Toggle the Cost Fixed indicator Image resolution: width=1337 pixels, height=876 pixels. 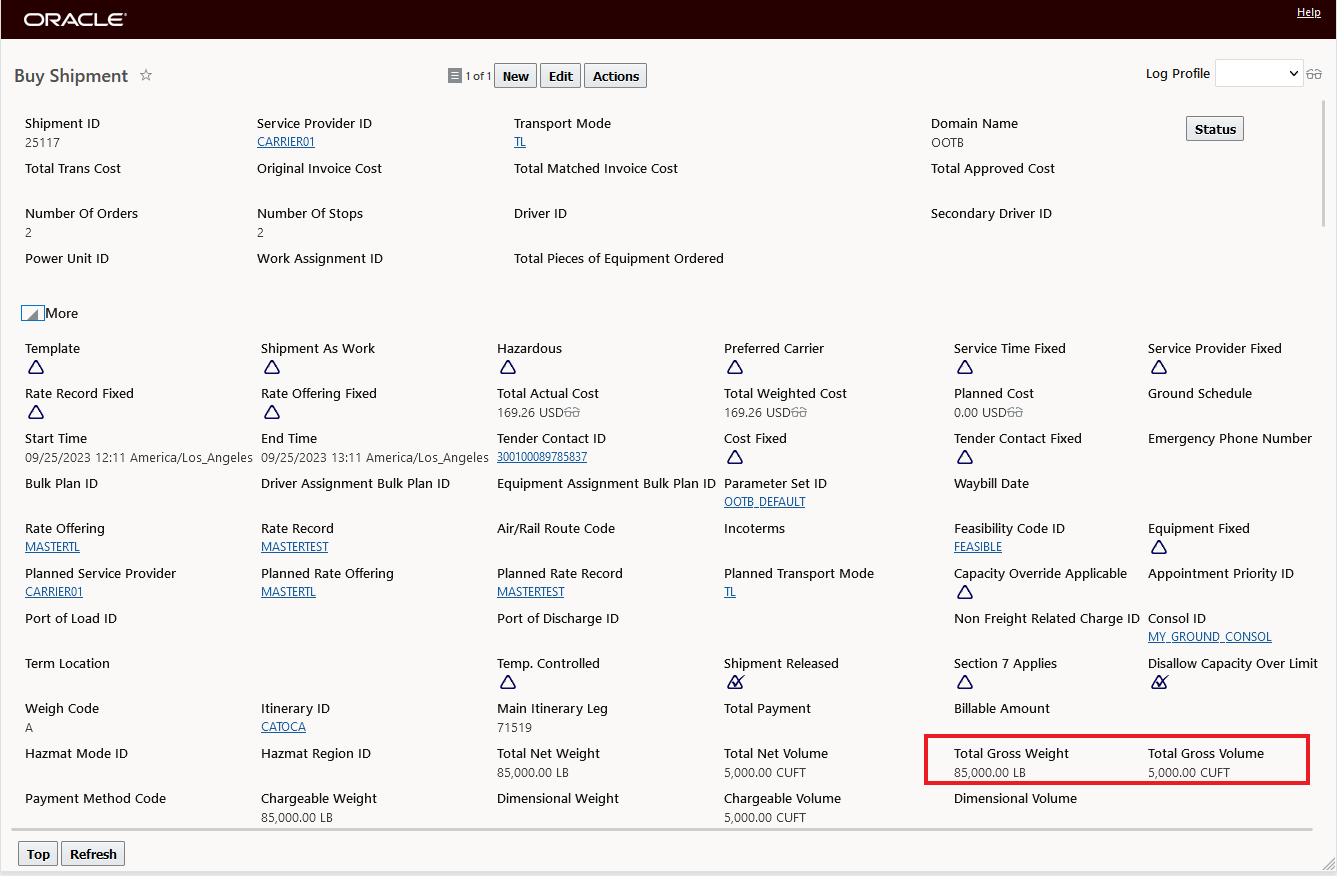coord(735,457)
